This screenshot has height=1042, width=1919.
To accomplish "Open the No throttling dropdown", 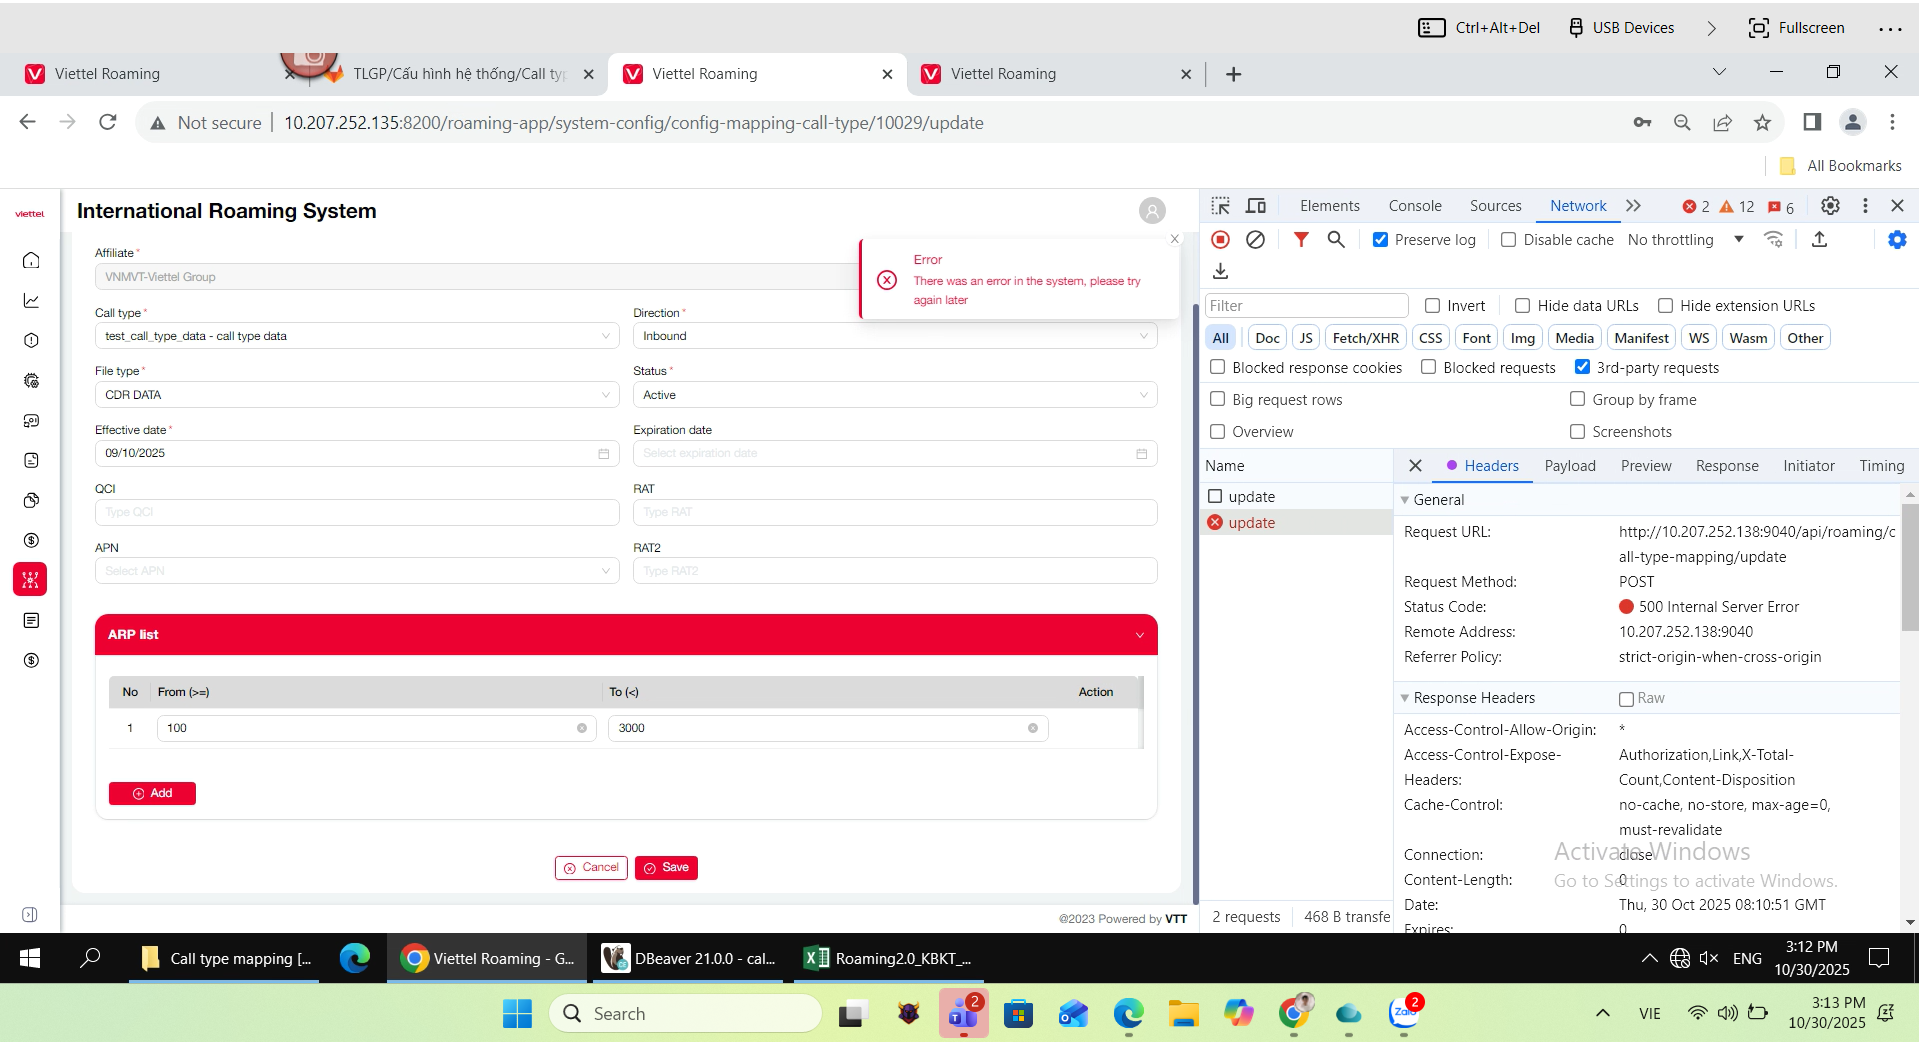I will [x=1685, y=240].
